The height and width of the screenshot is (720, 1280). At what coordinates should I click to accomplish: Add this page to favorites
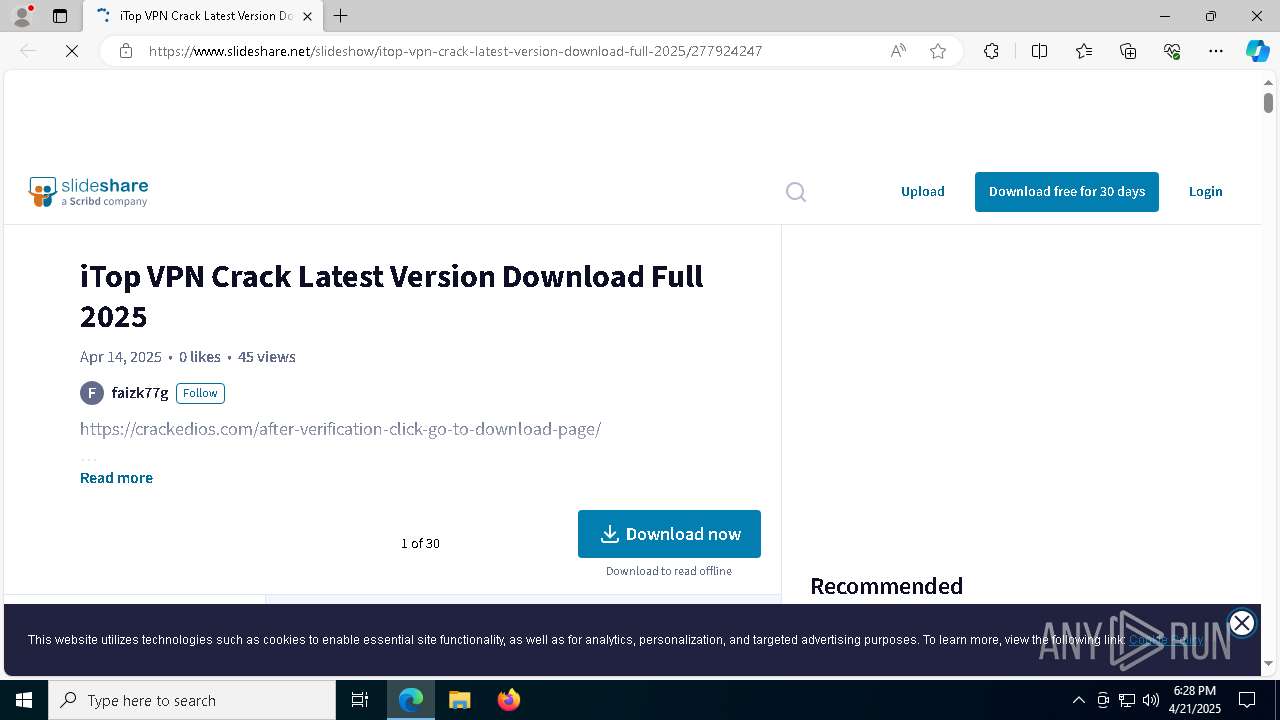point(938,51)
